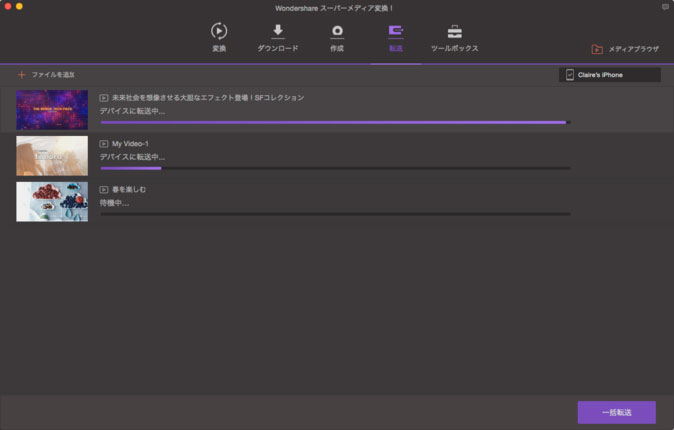This screenshot has width=674, height=430.
Task: Click the video icon beside 春を楽しむ
Action: 104,190
